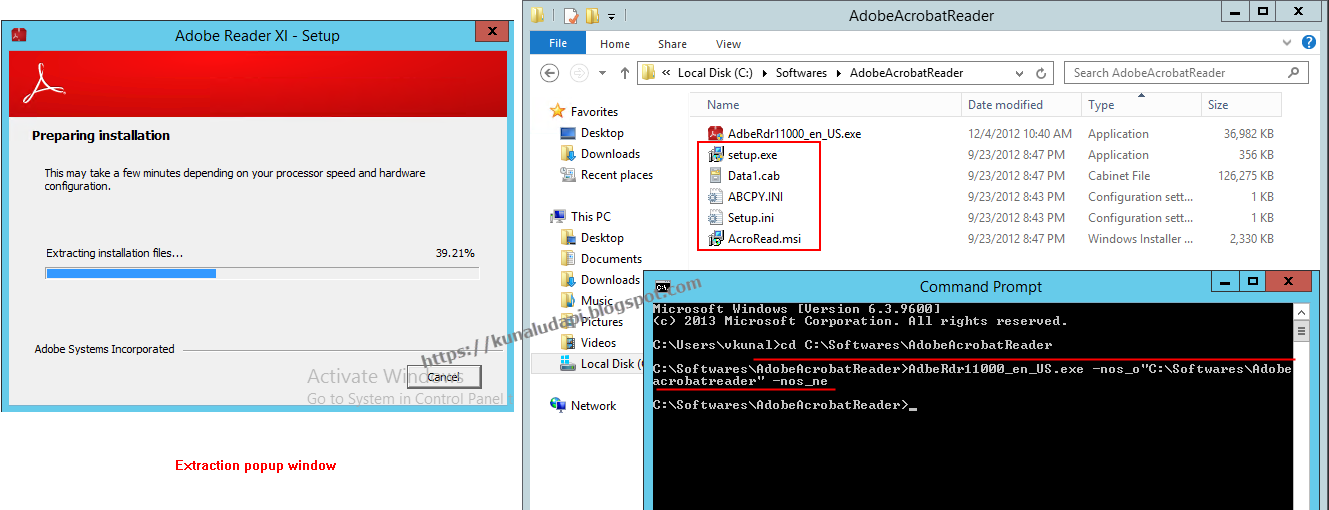This screenshot has height=510, width=1329.
Task: Click the Cabinet File type cell
Action: coord(1119,176)
